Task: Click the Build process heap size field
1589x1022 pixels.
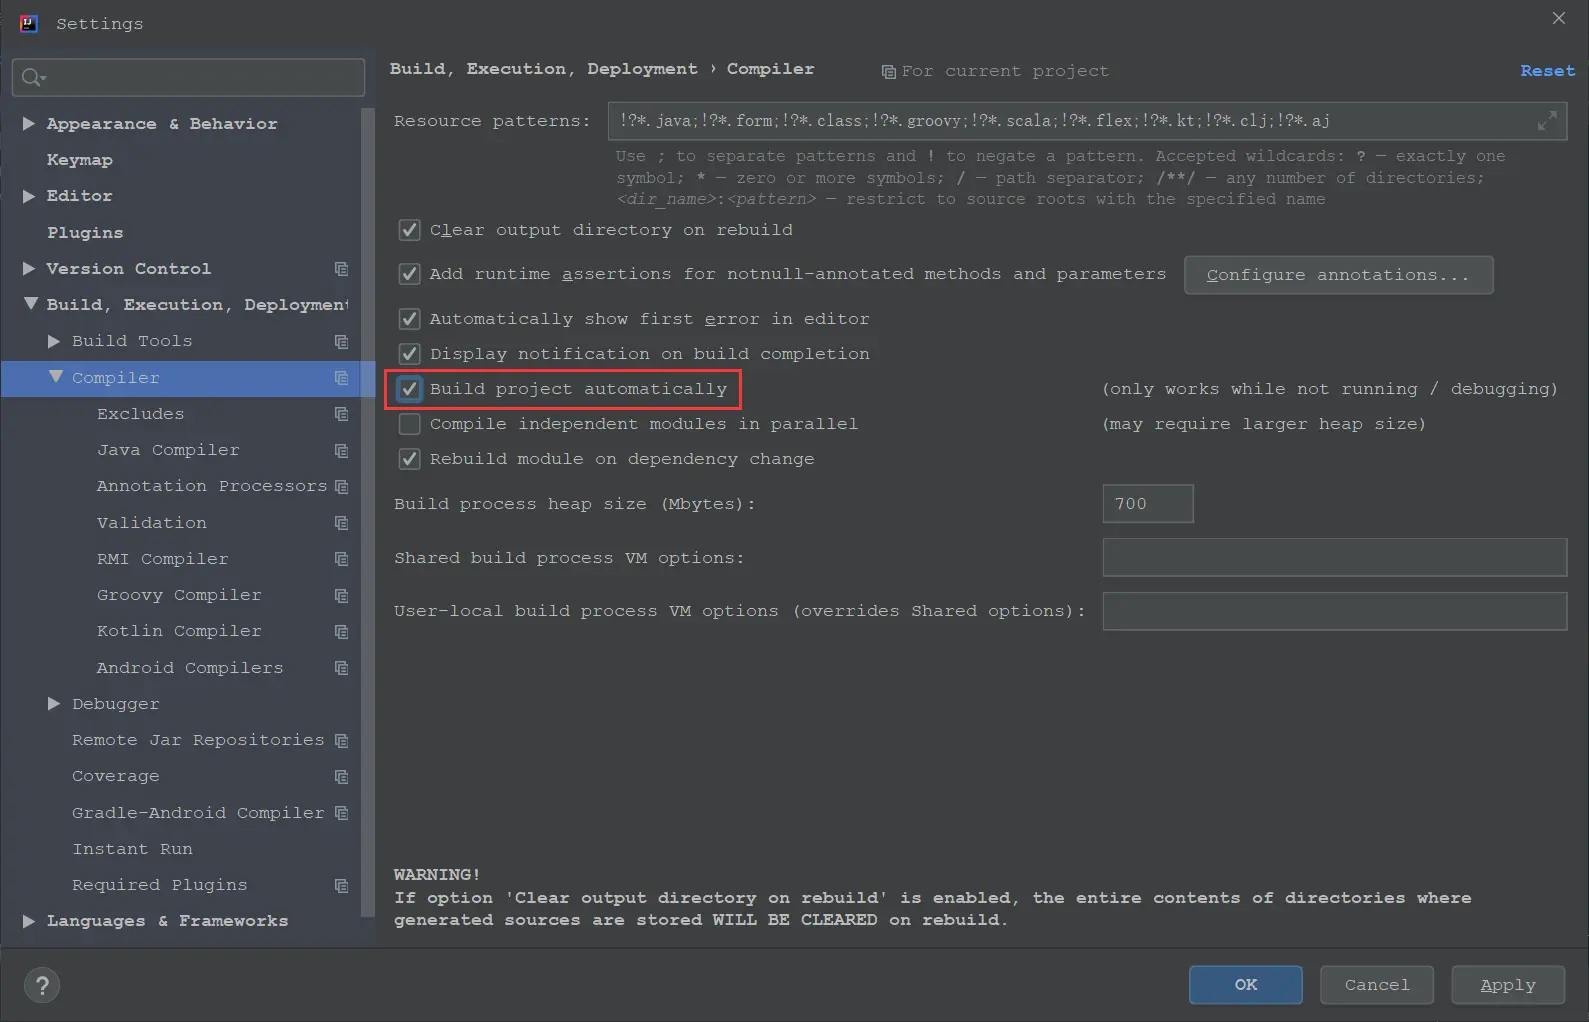Action: click(x=1148, y=504)
